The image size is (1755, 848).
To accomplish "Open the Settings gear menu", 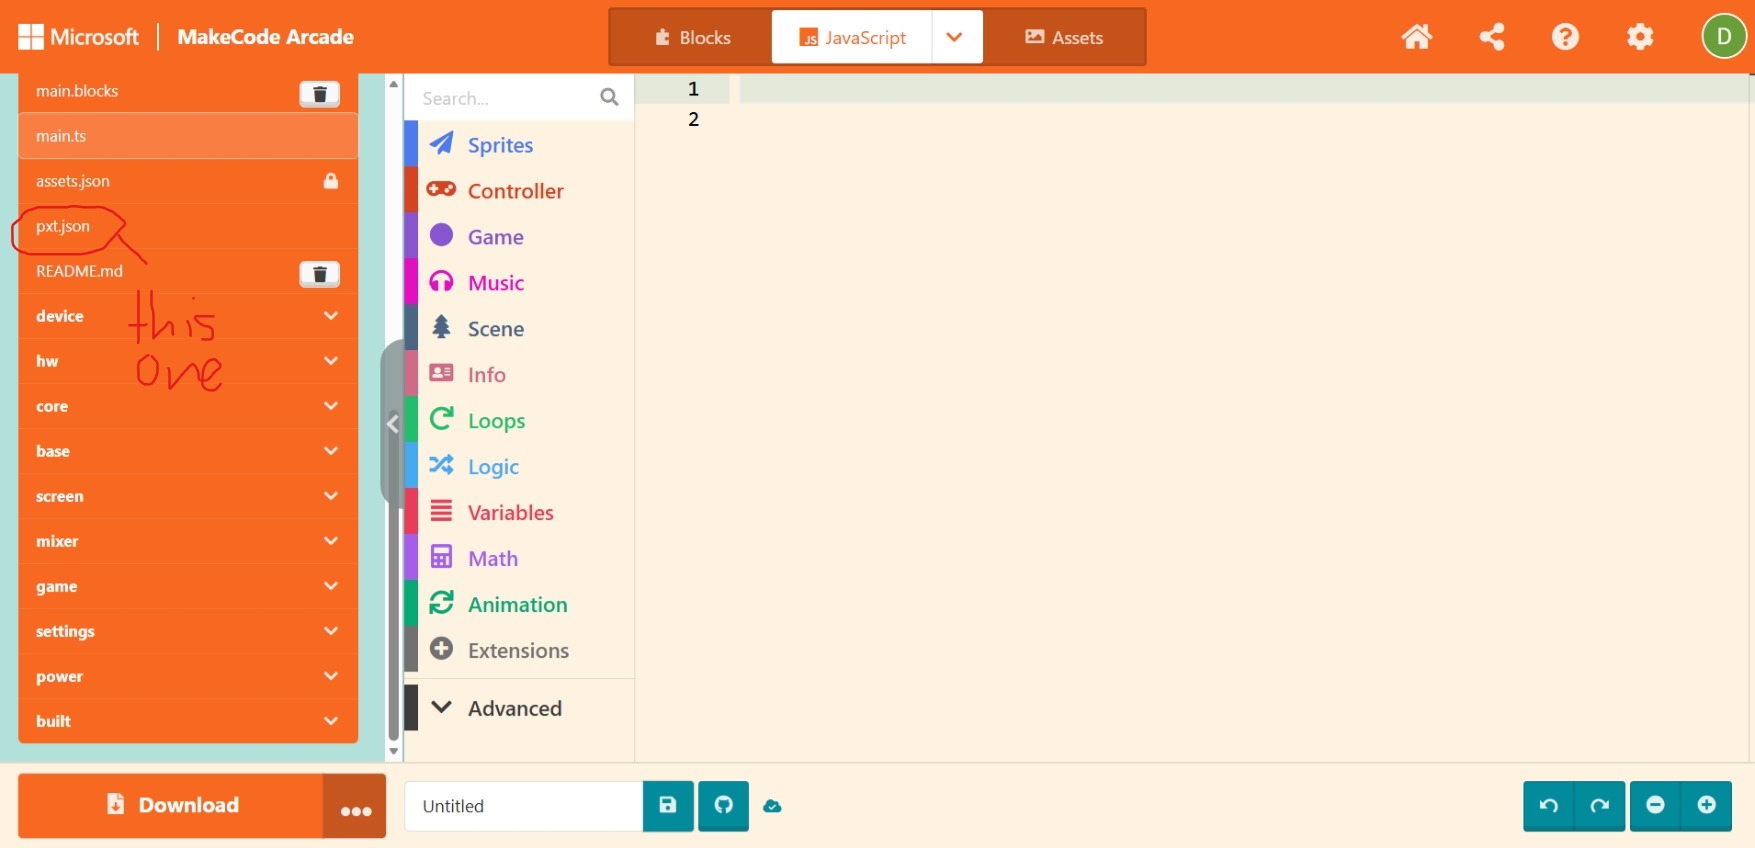I will (1640, 37).
